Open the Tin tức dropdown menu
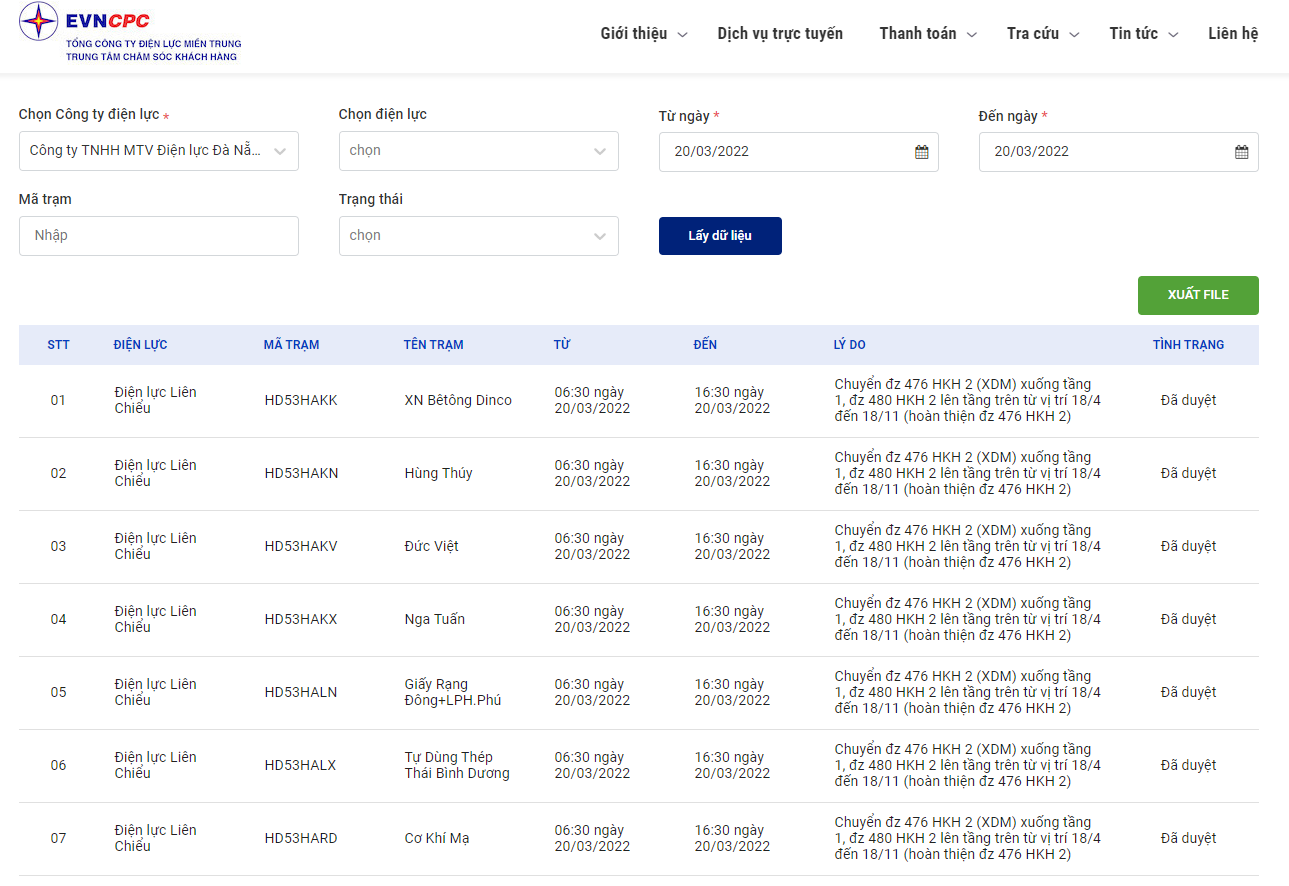Image resolution: width=1289 pixels, height=886 pixels. point(1144,34)
